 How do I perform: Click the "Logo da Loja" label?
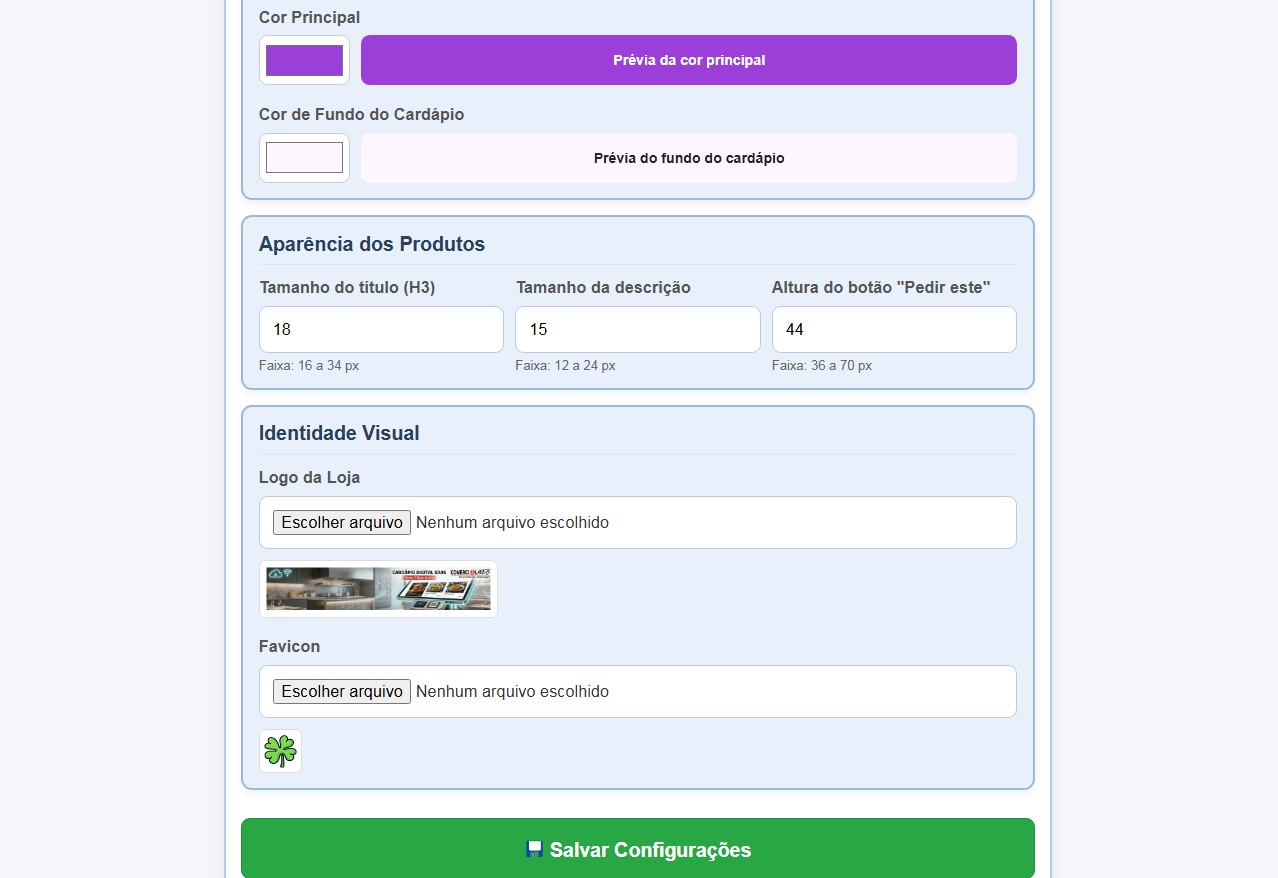(x=309, y=477)
